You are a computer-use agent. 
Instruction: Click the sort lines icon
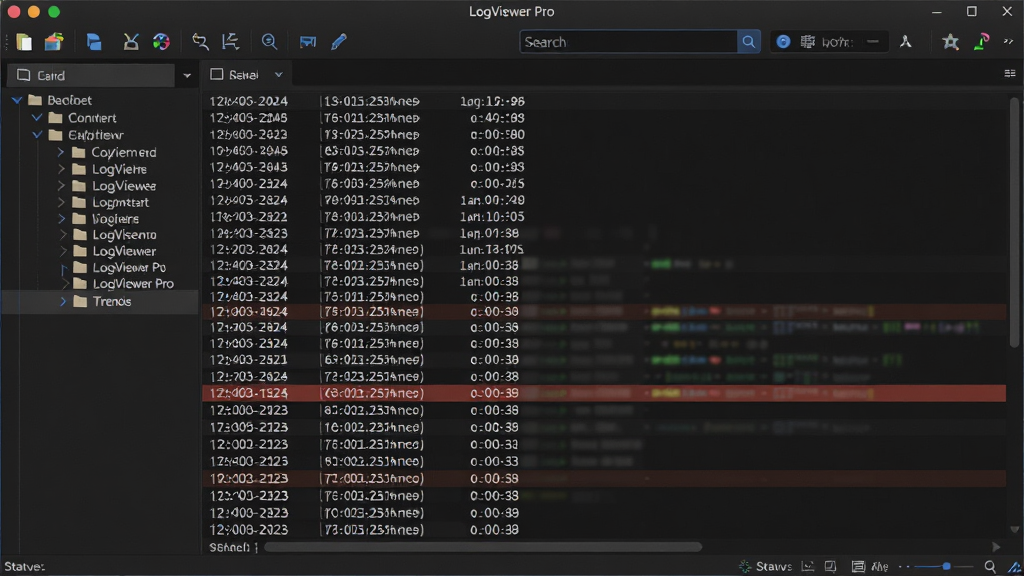tap(231, 42)
